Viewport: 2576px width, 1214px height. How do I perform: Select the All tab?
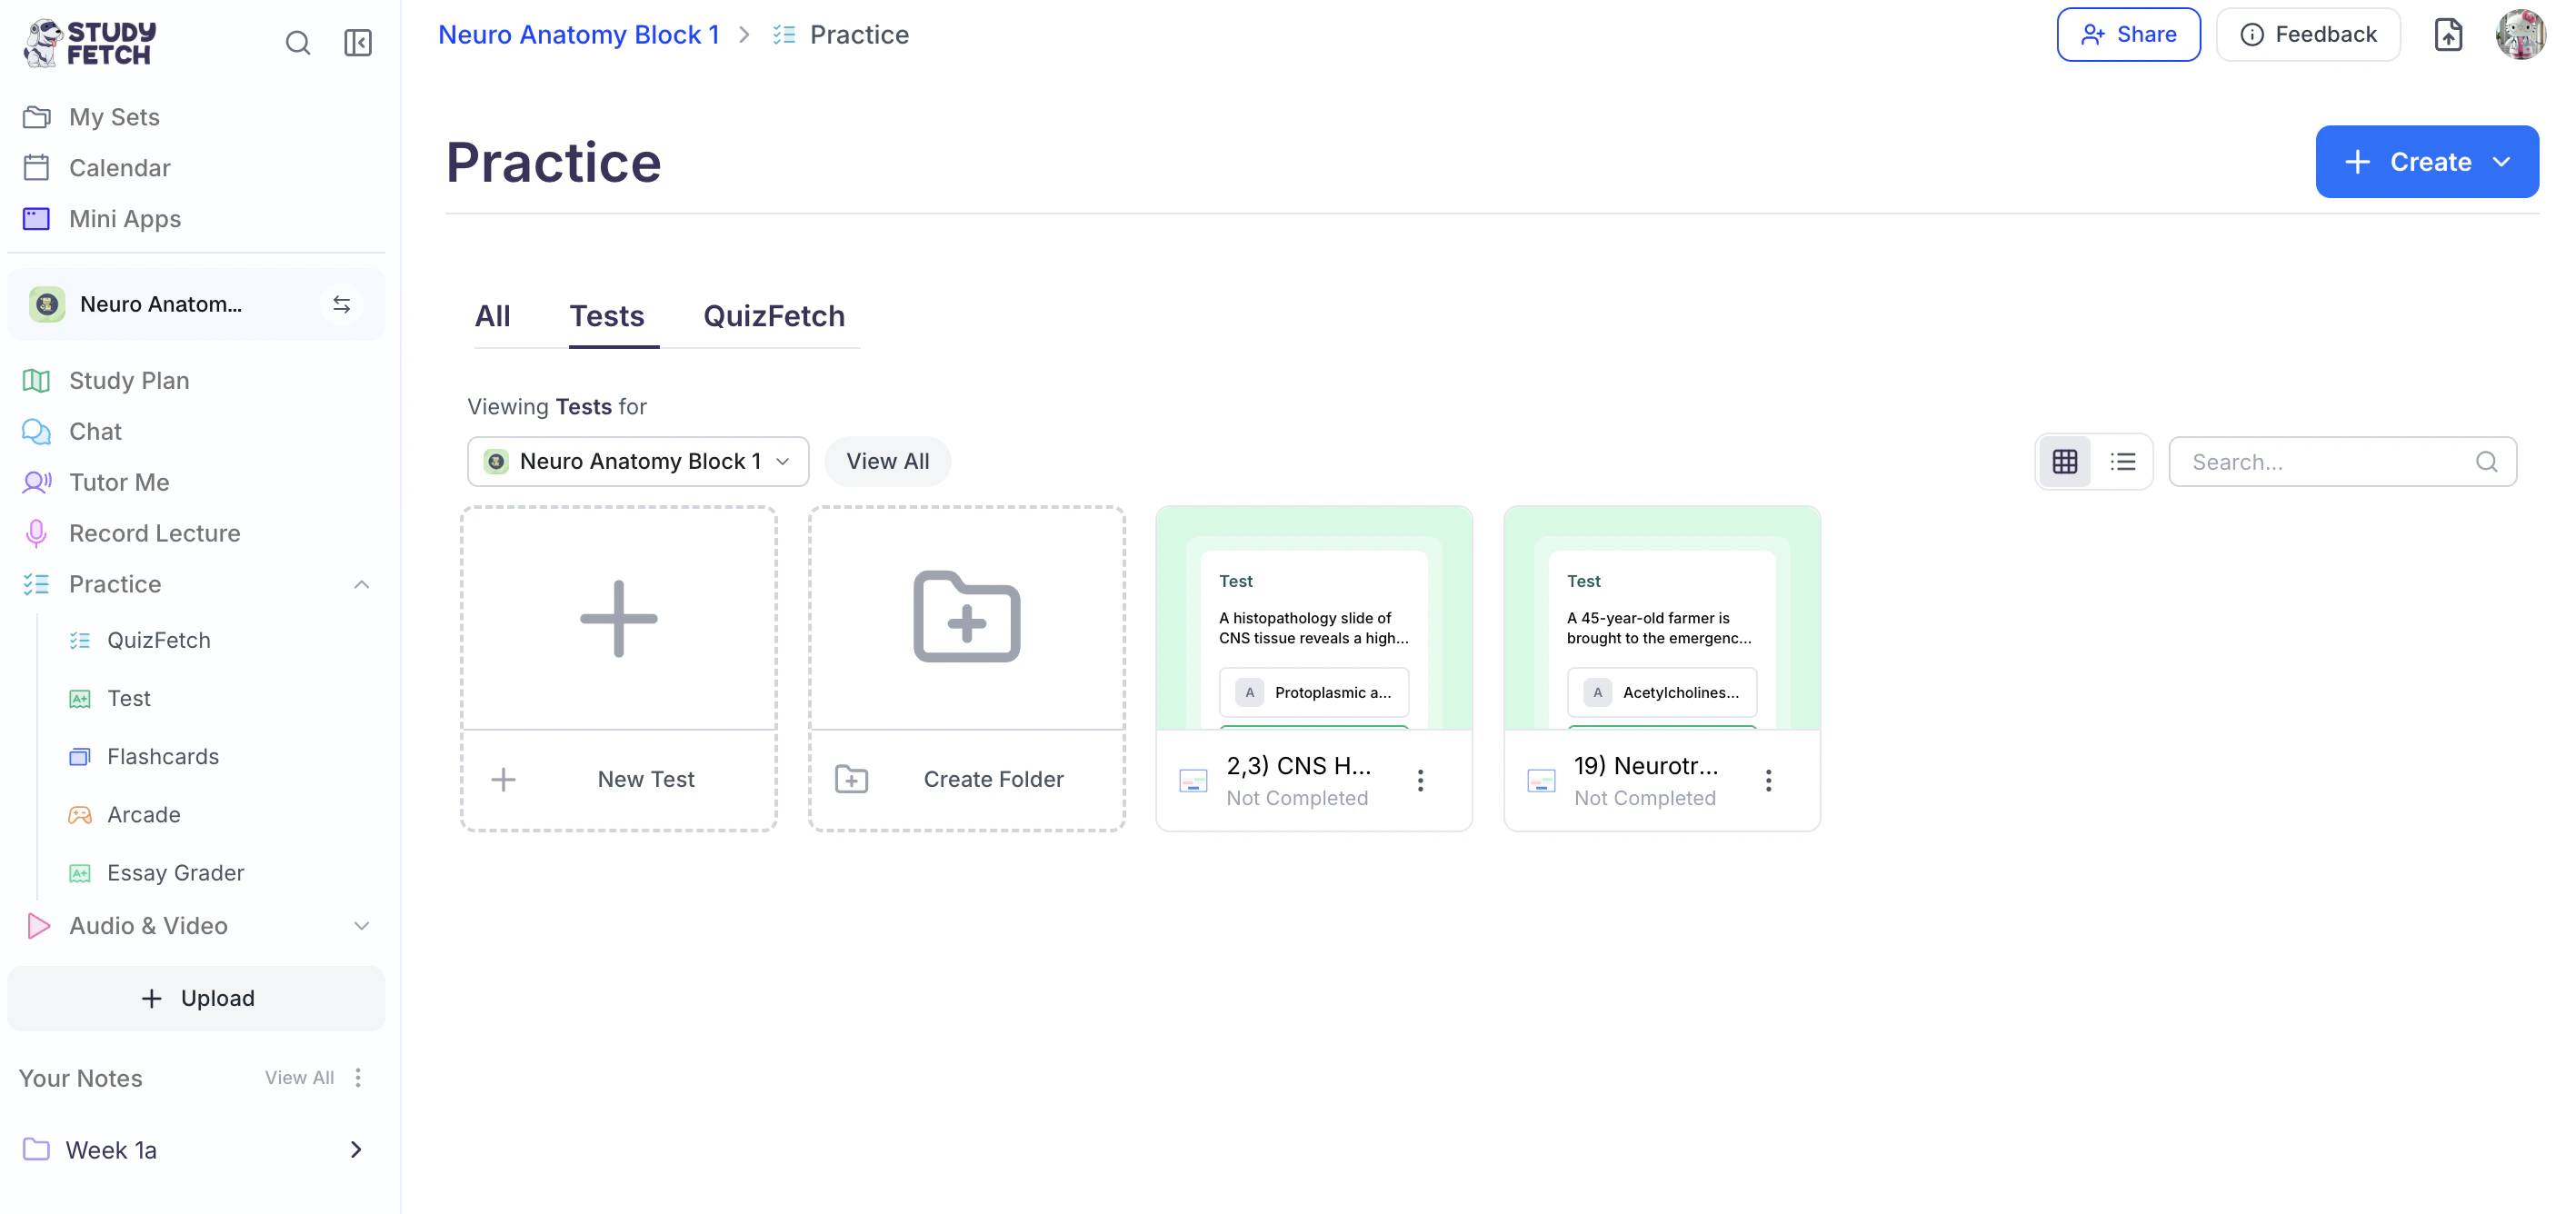(x=492, y=316)
